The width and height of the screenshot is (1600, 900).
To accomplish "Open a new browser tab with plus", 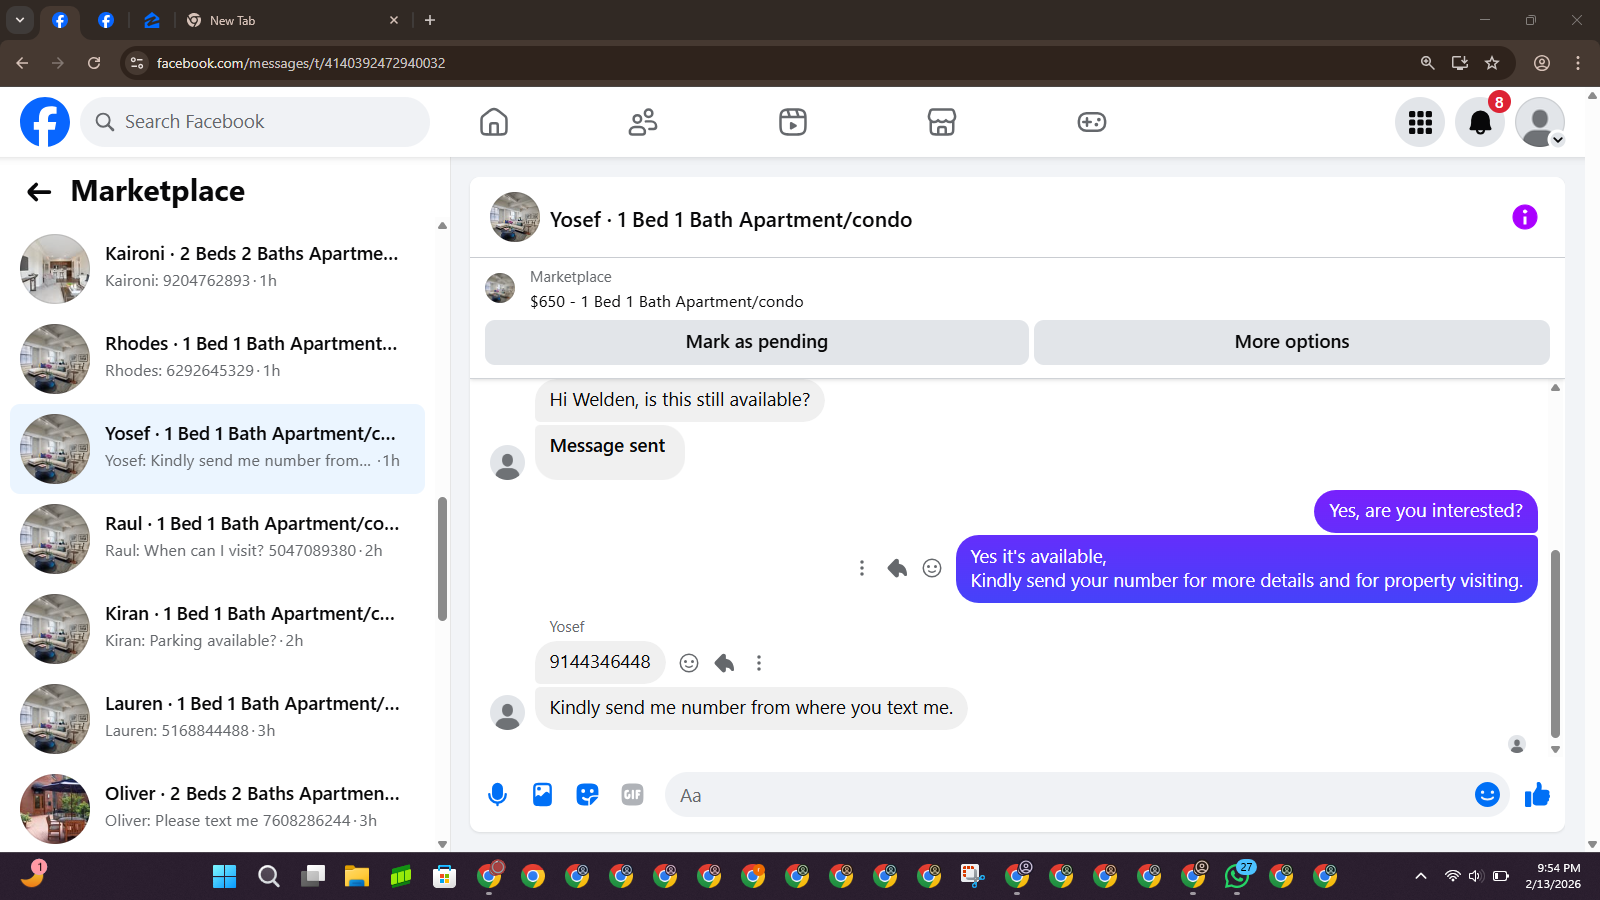I will [430, 20].
